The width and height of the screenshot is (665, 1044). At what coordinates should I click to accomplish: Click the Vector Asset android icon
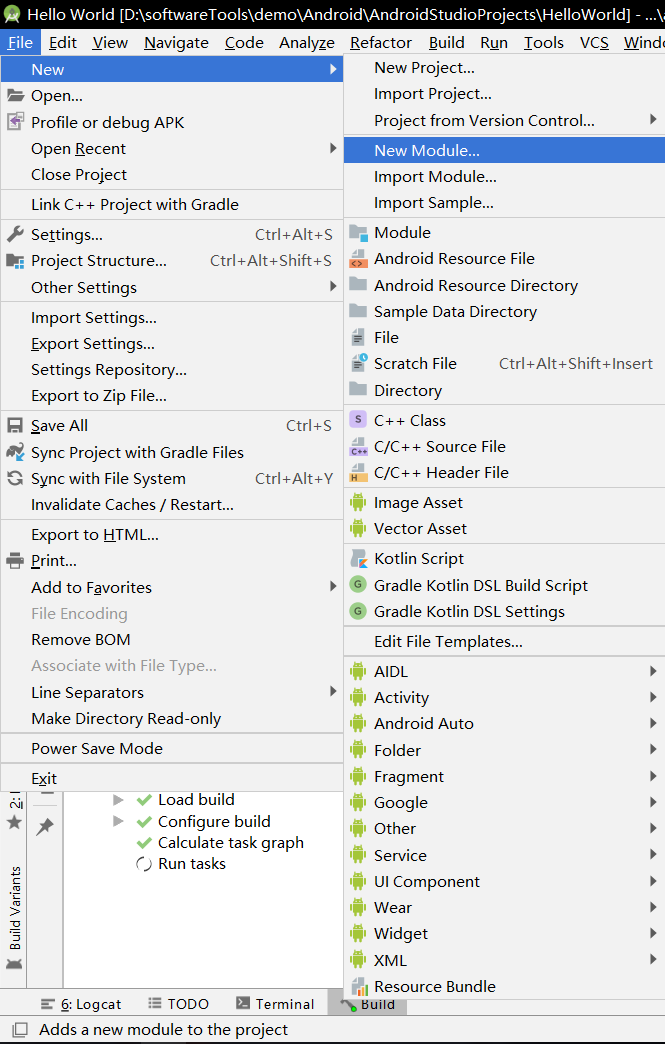coord(358,529)
